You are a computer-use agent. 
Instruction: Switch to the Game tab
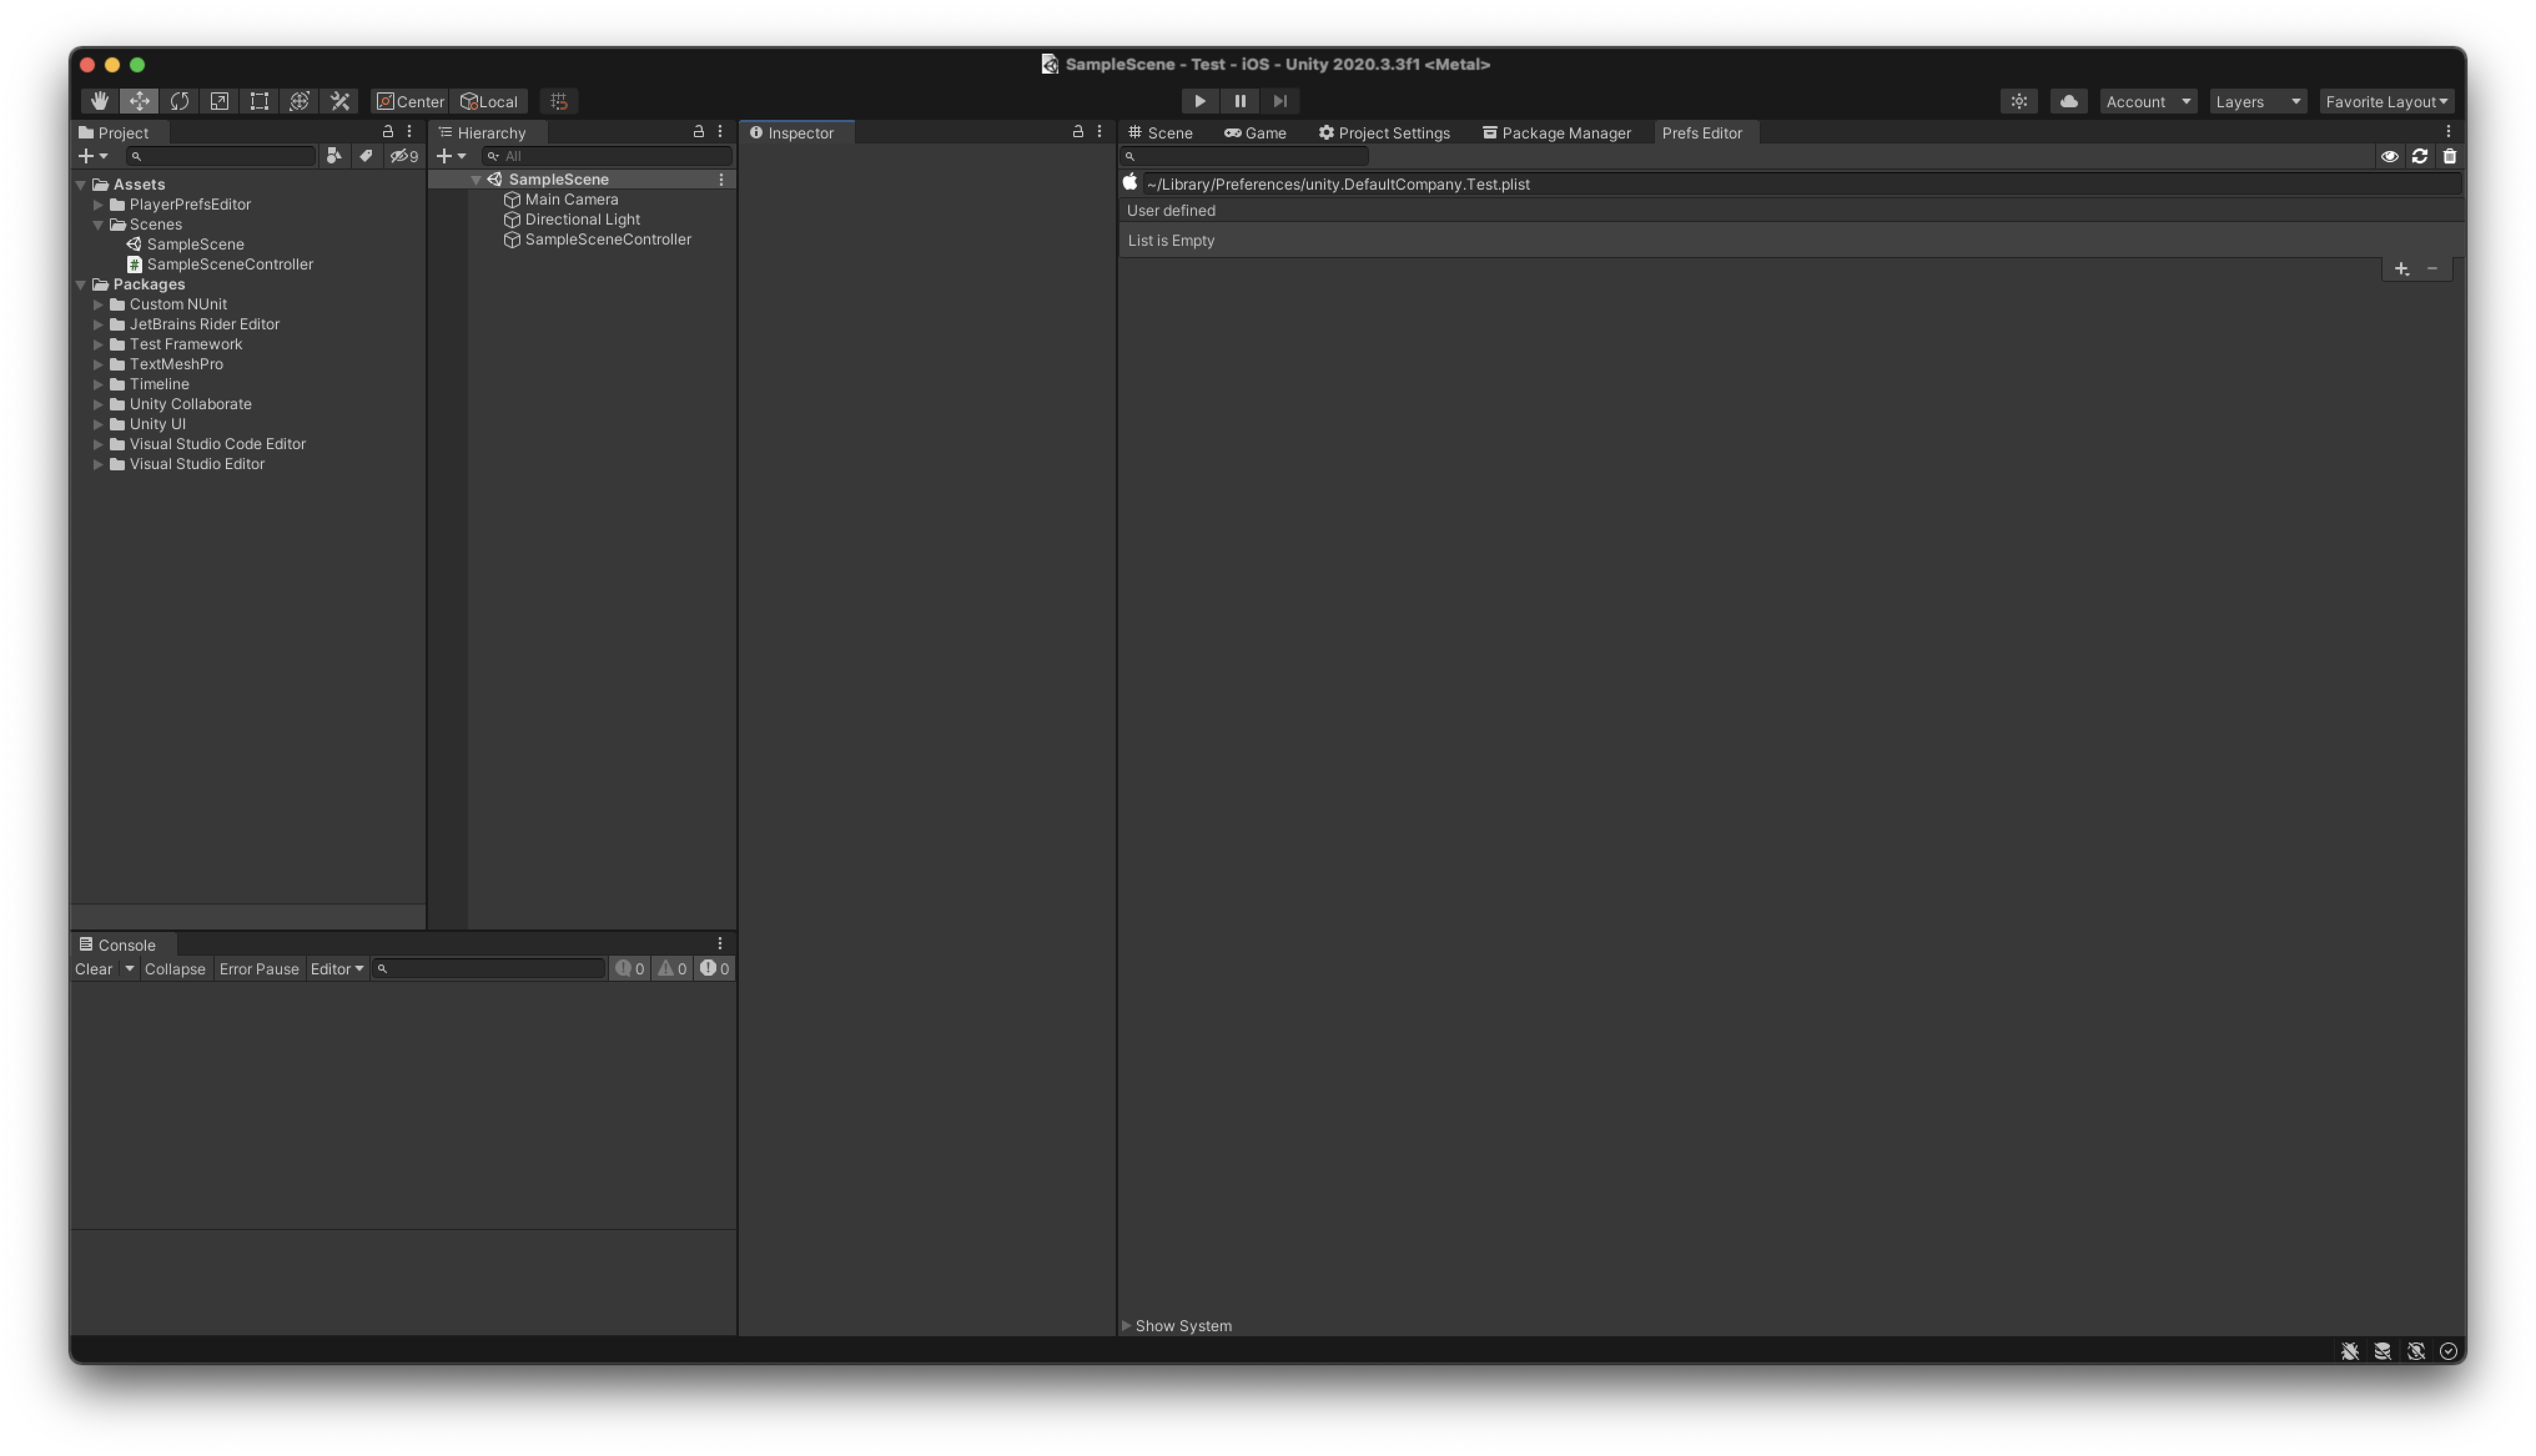tap(1256, 132)
